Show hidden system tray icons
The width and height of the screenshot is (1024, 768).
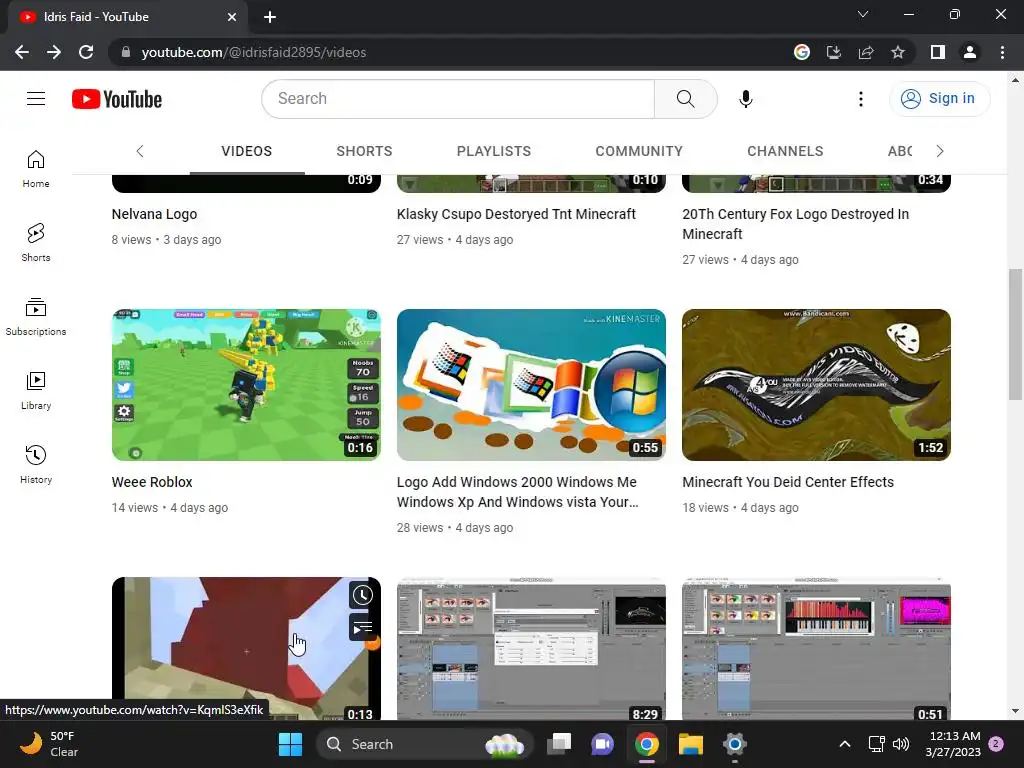(x=844, y=744)
